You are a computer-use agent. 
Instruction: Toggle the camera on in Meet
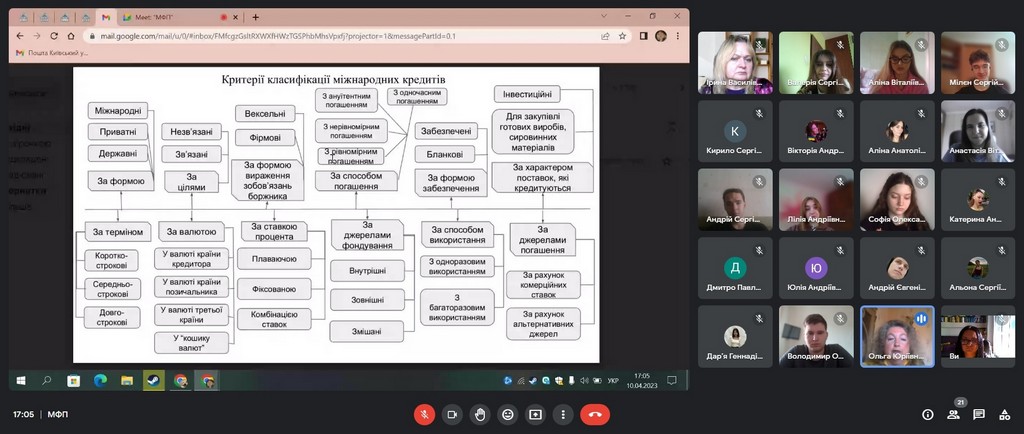point(451,414)
